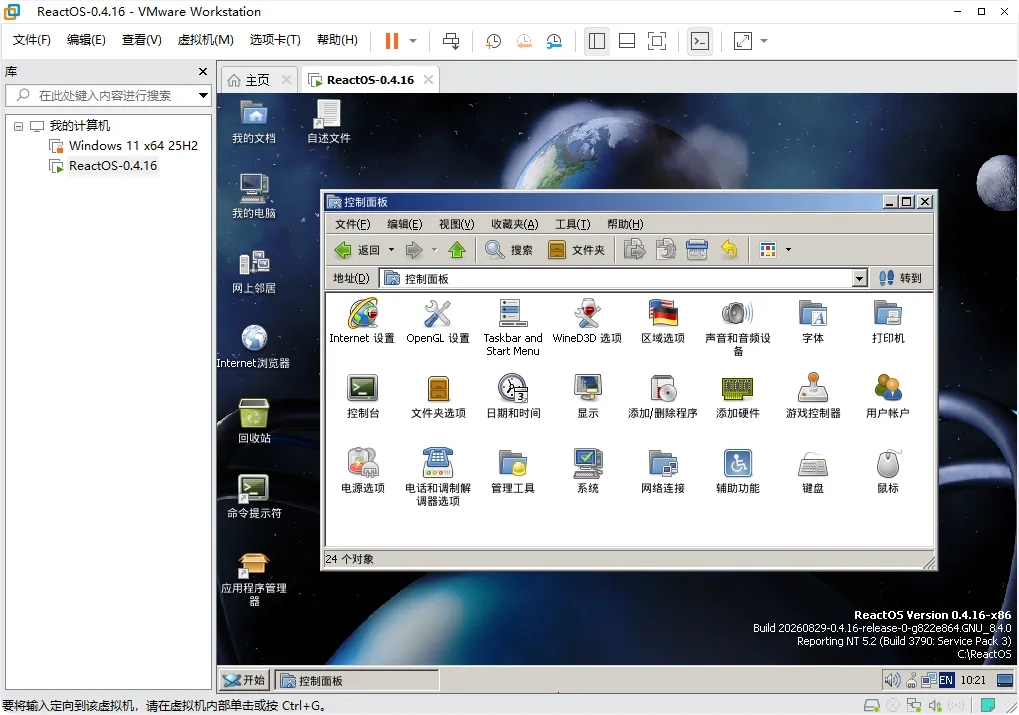Open 工具(T) menu in Control Panel
The width and height of the screenshot is (1019, 715).
[573, 224]
